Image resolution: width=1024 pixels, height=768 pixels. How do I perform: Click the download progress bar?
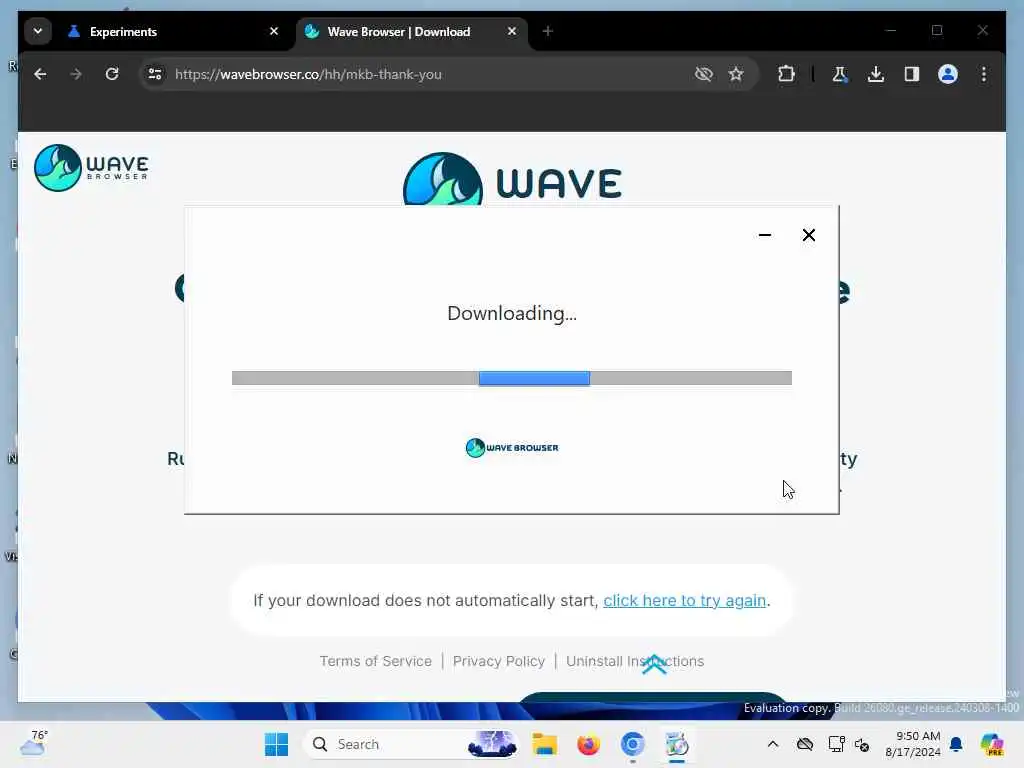coord(512,378)
